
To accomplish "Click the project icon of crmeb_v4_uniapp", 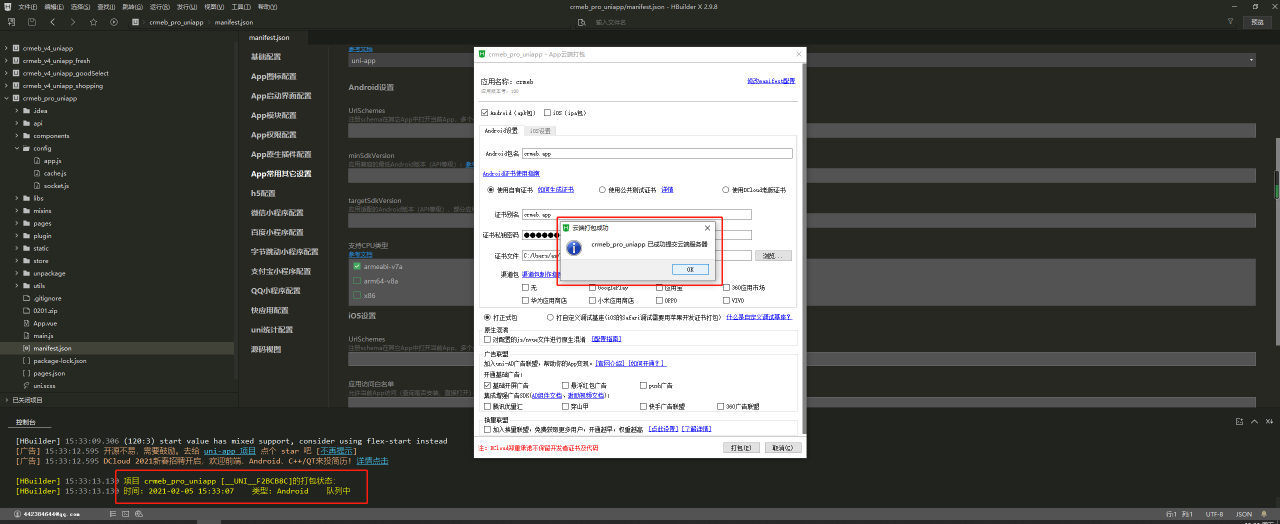I will (x=16, y=48).
